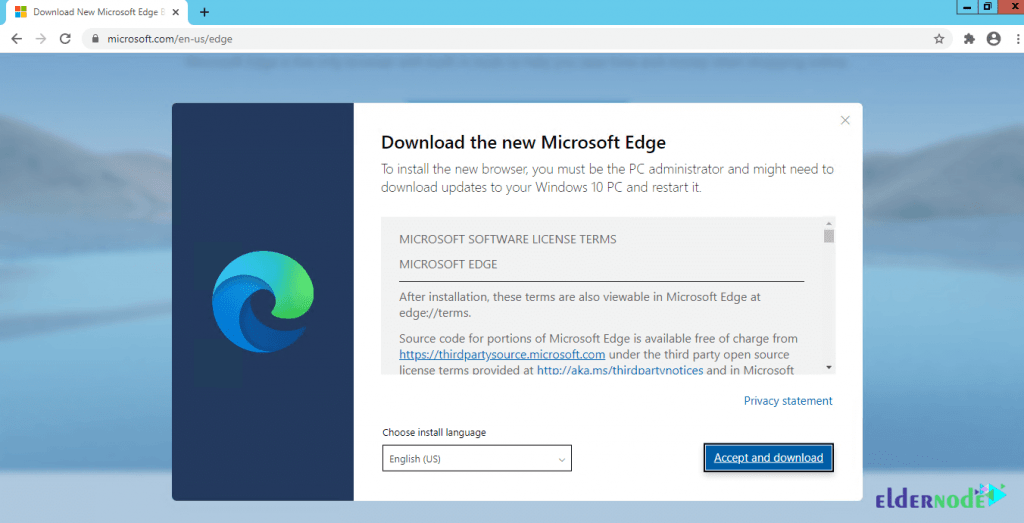Click Accept and download button

(769, 458)
